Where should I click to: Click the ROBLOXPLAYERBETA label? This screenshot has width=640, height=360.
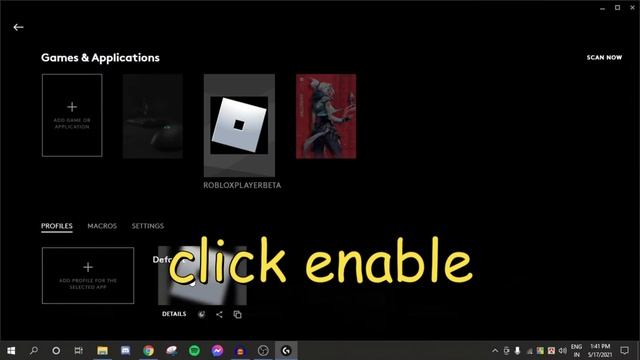point(242,185)
